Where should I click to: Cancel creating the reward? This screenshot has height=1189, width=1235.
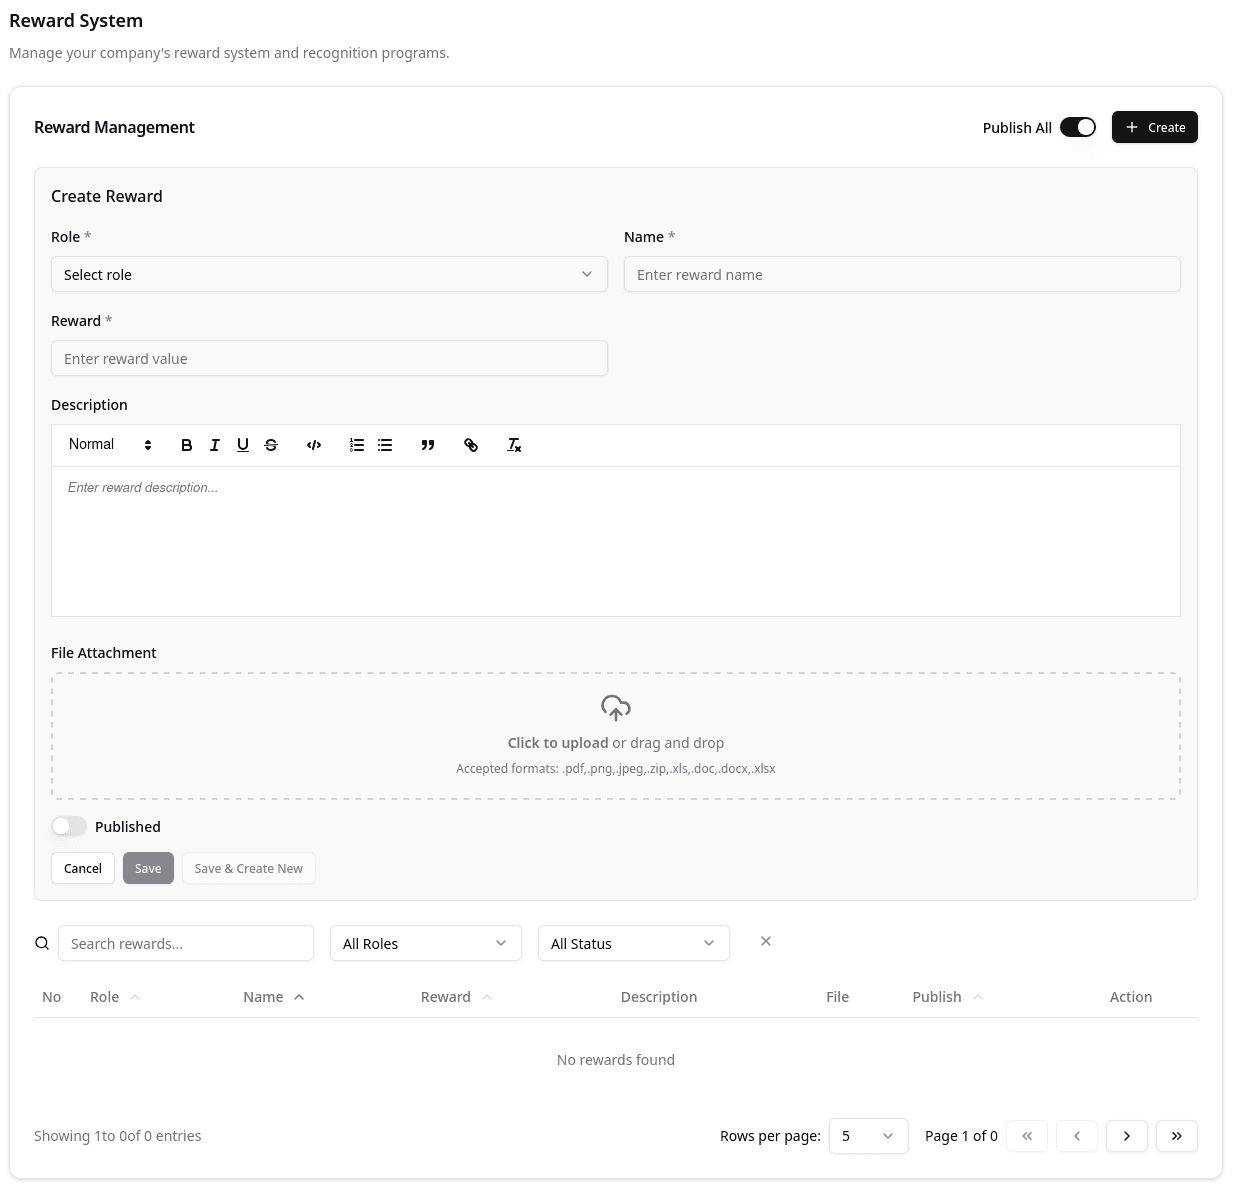pos(83,868)
